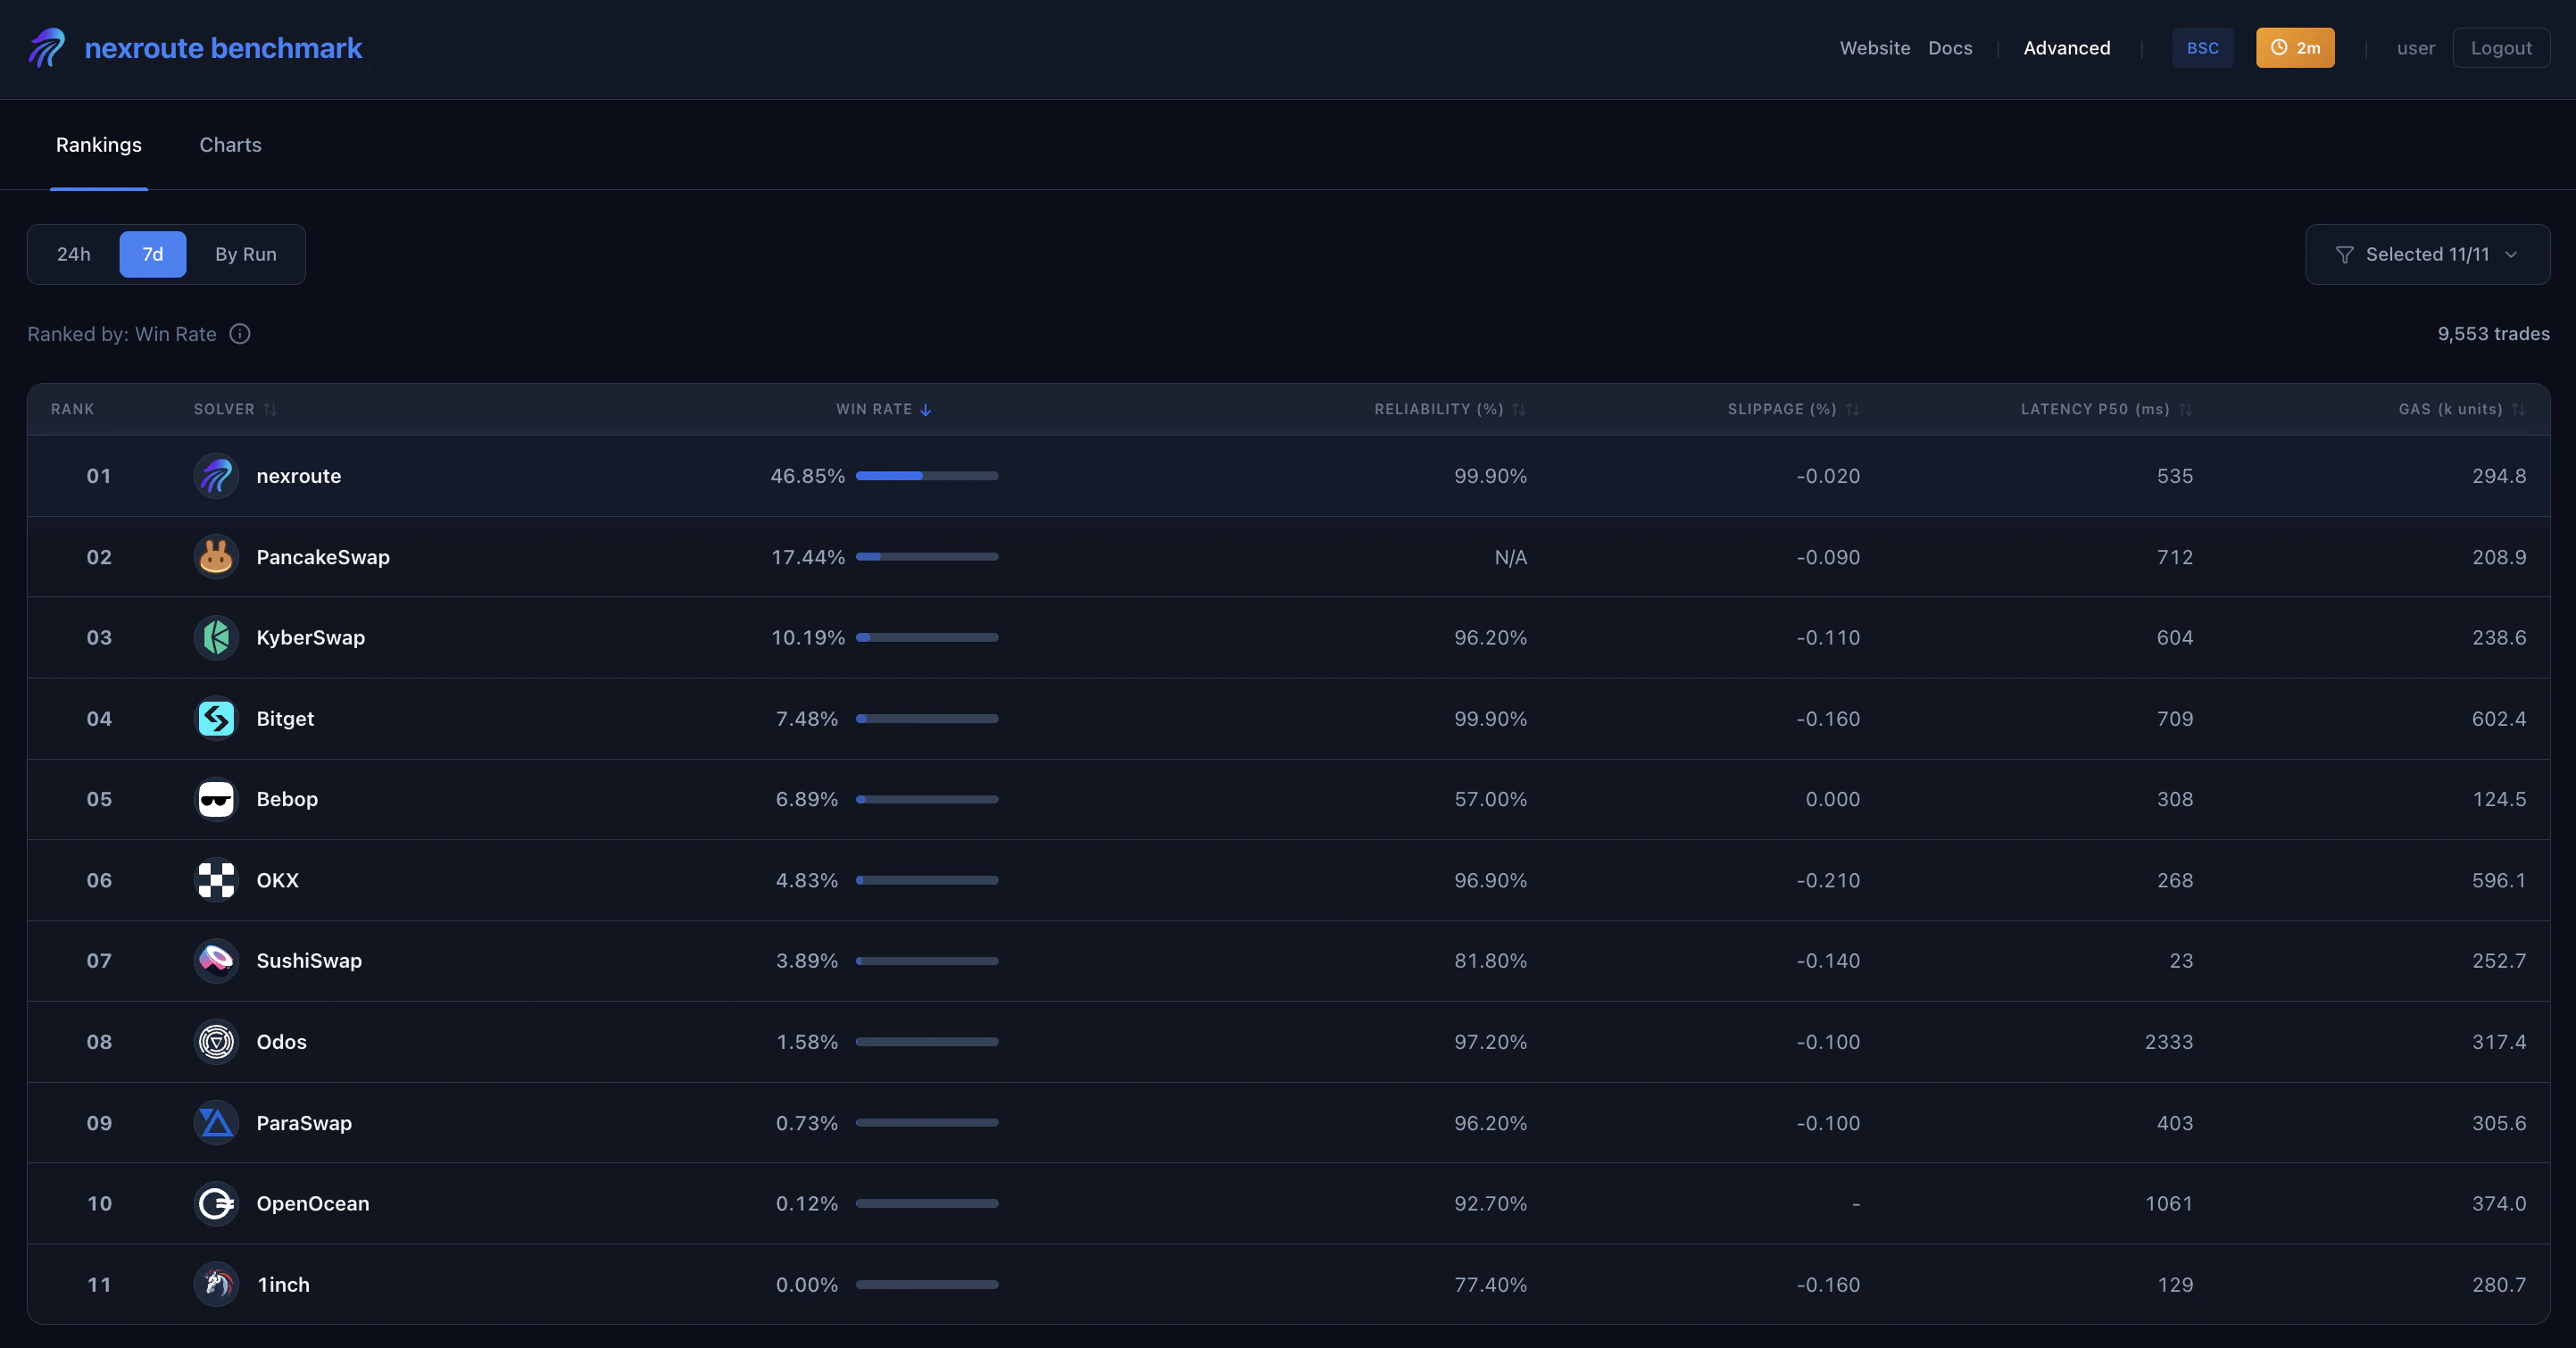Screen dimensions: 2576x1348
Task: Click the GAS (k units) header
Action: [x=2450, y=410]
